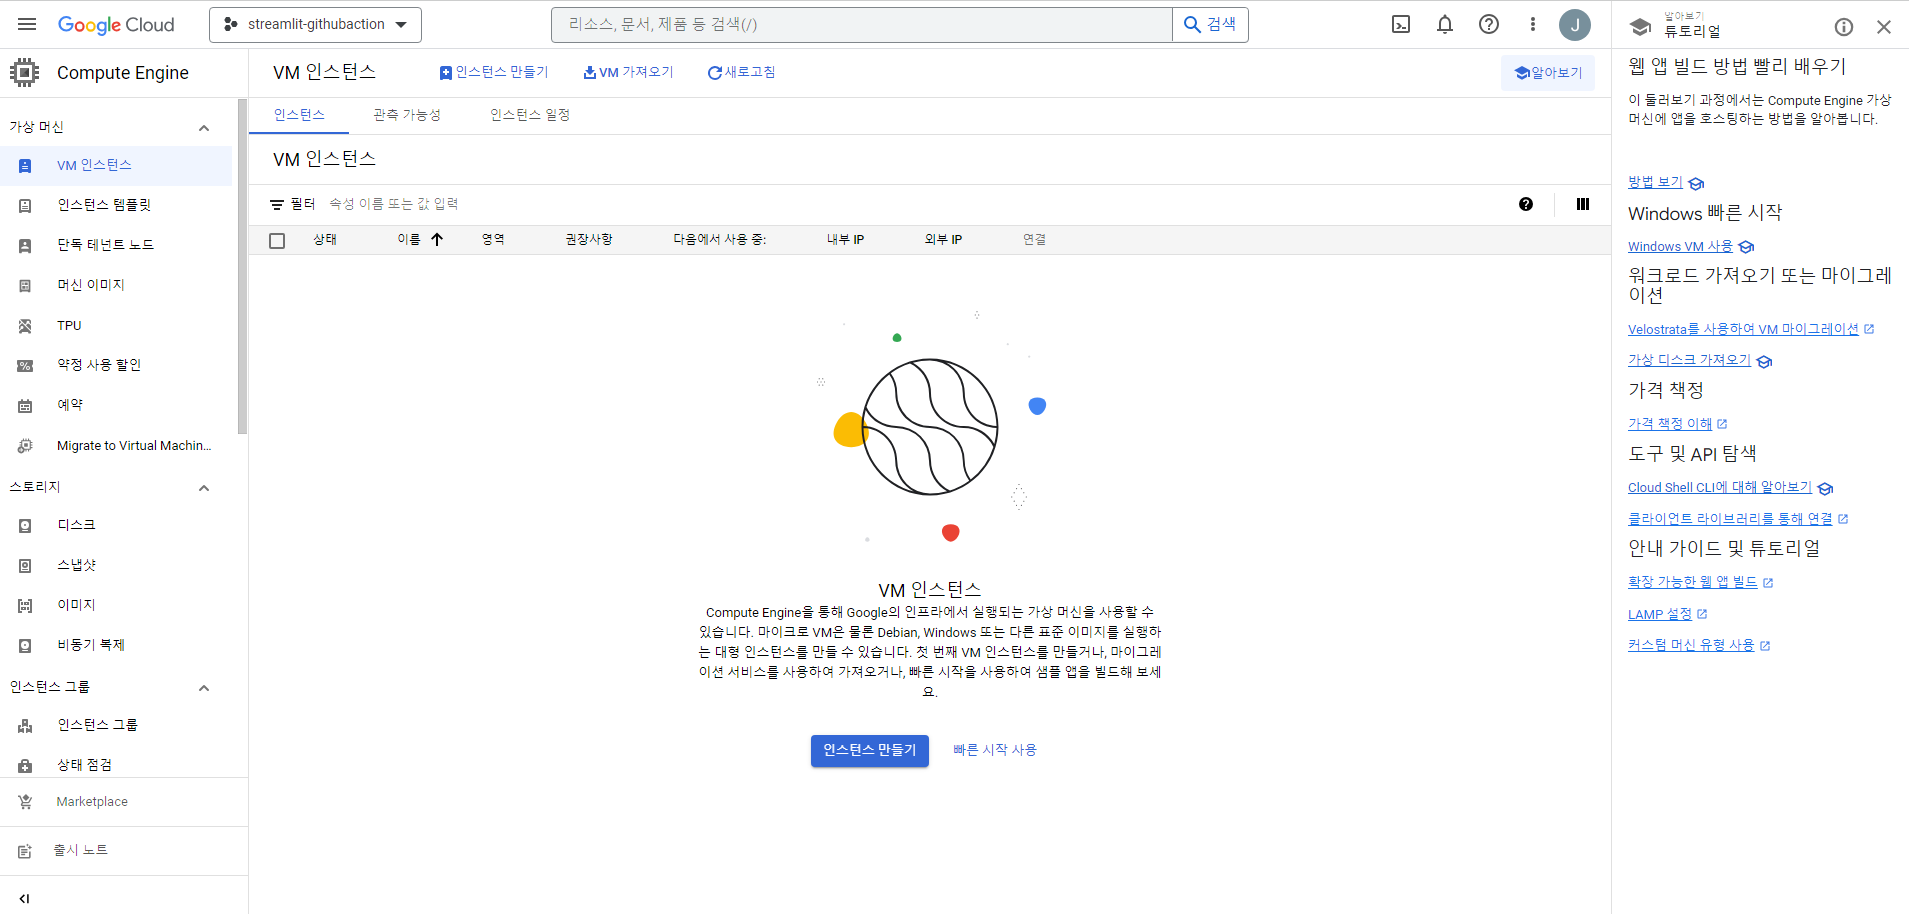This screenshot has height=914, width=1909.
Task: Collapse the 가상 머신 section
Action: (x=204, y=128)
